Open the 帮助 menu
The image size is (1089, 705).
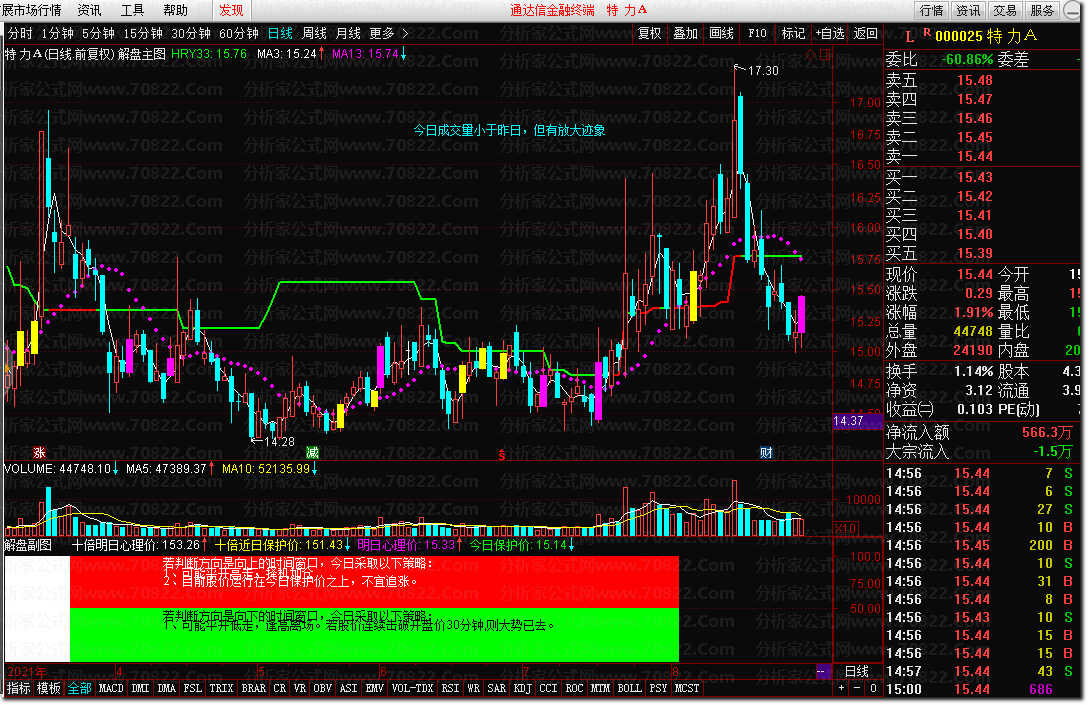click(176, 10)
